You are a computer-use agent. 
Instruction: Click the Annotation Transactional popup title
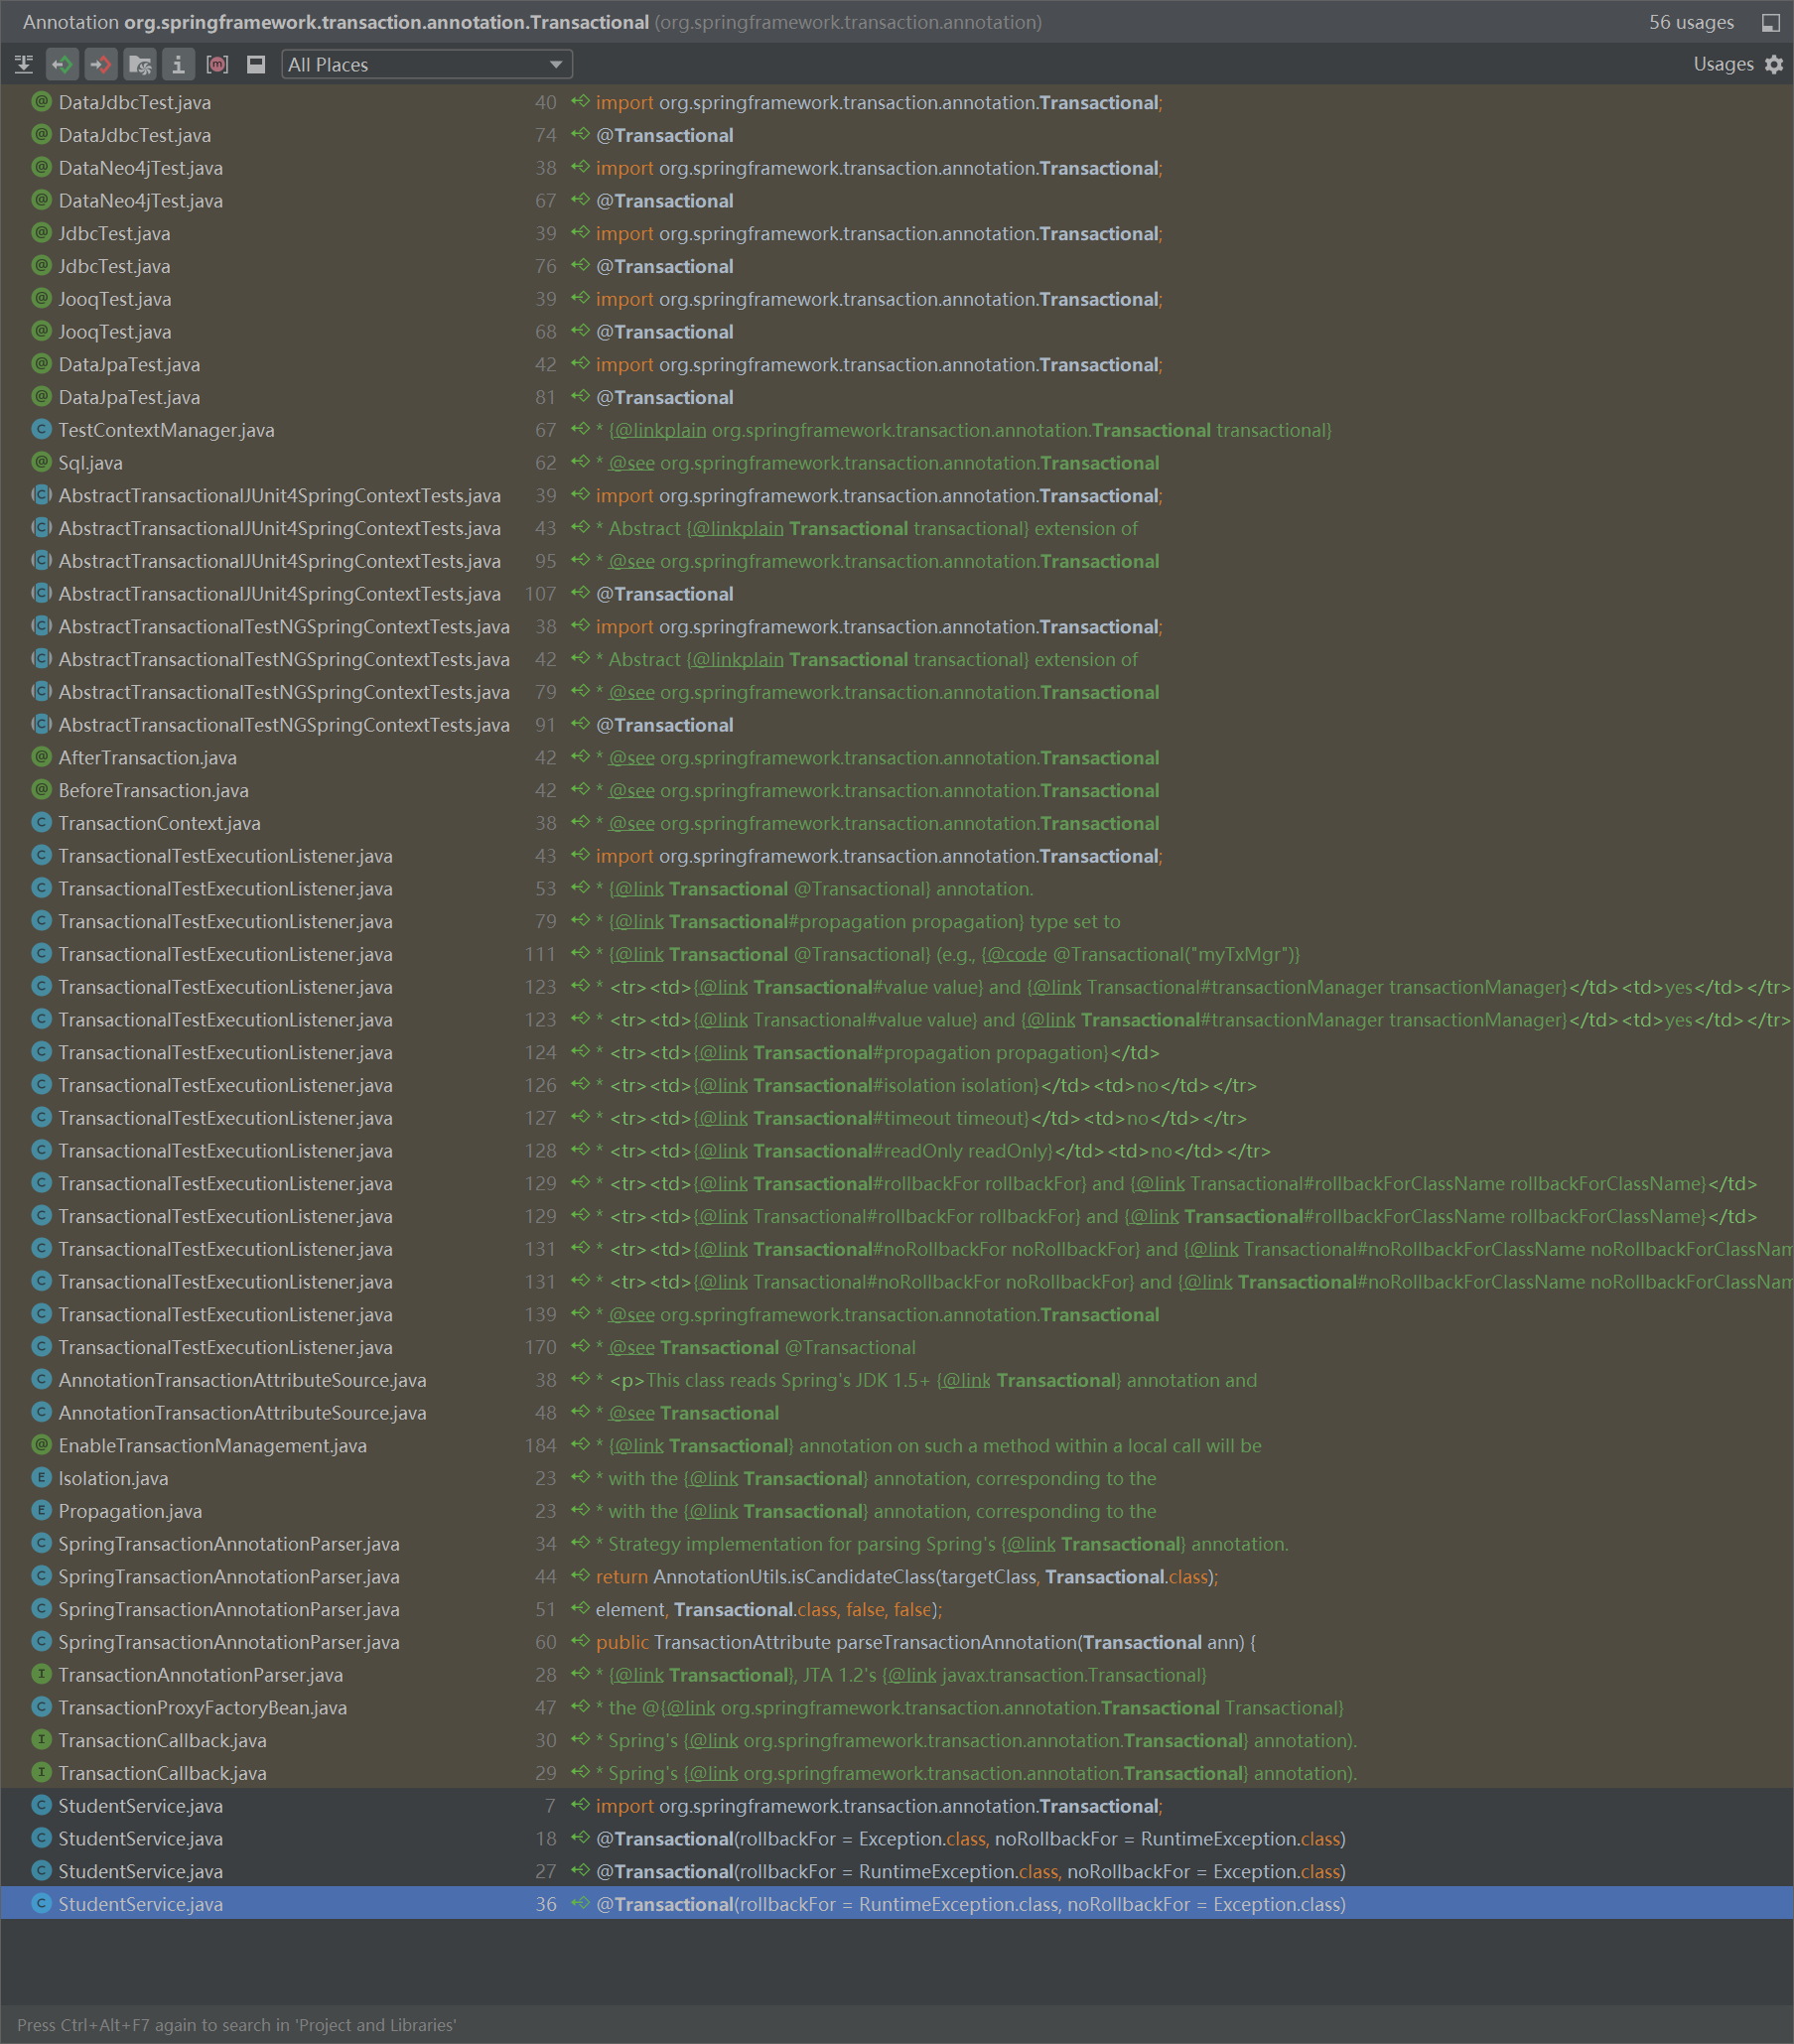[532, 22]
